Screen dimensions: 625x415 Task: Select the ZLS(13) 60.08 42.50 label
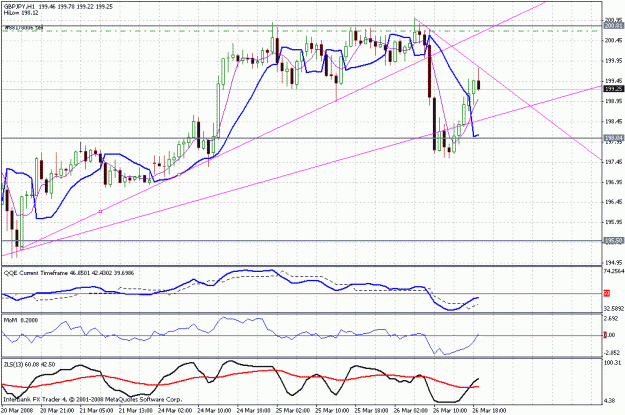click(x=29, y=365)
